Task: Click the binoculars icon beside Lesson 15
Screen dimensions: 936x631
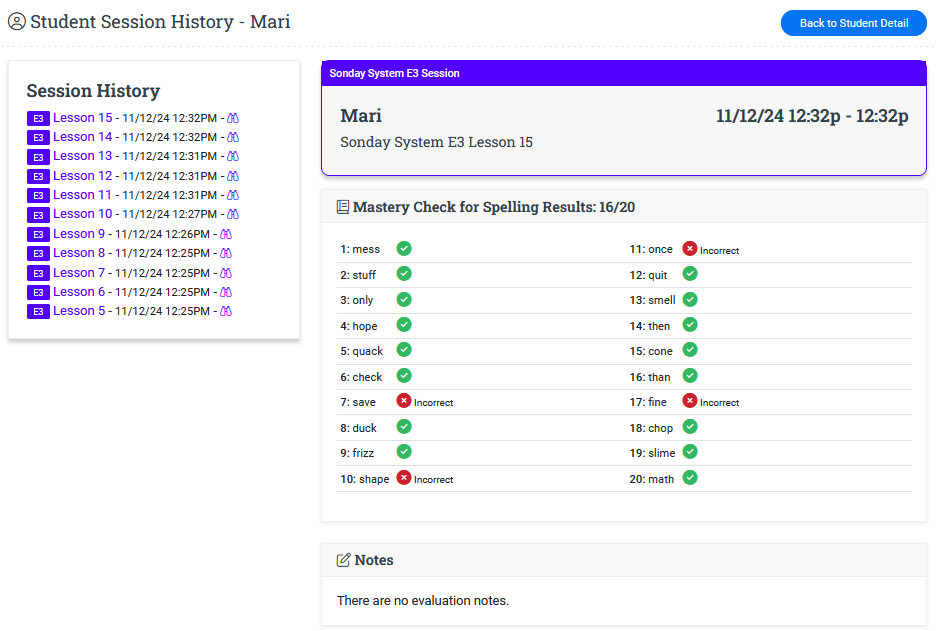Action: 233,118
